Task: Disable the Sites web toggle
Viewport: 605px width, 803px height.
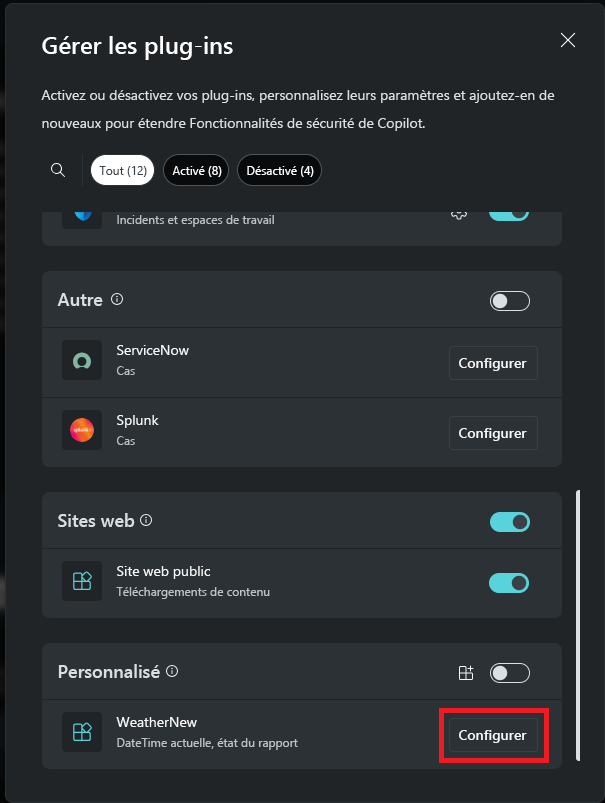Action: [x=509, y=521]
